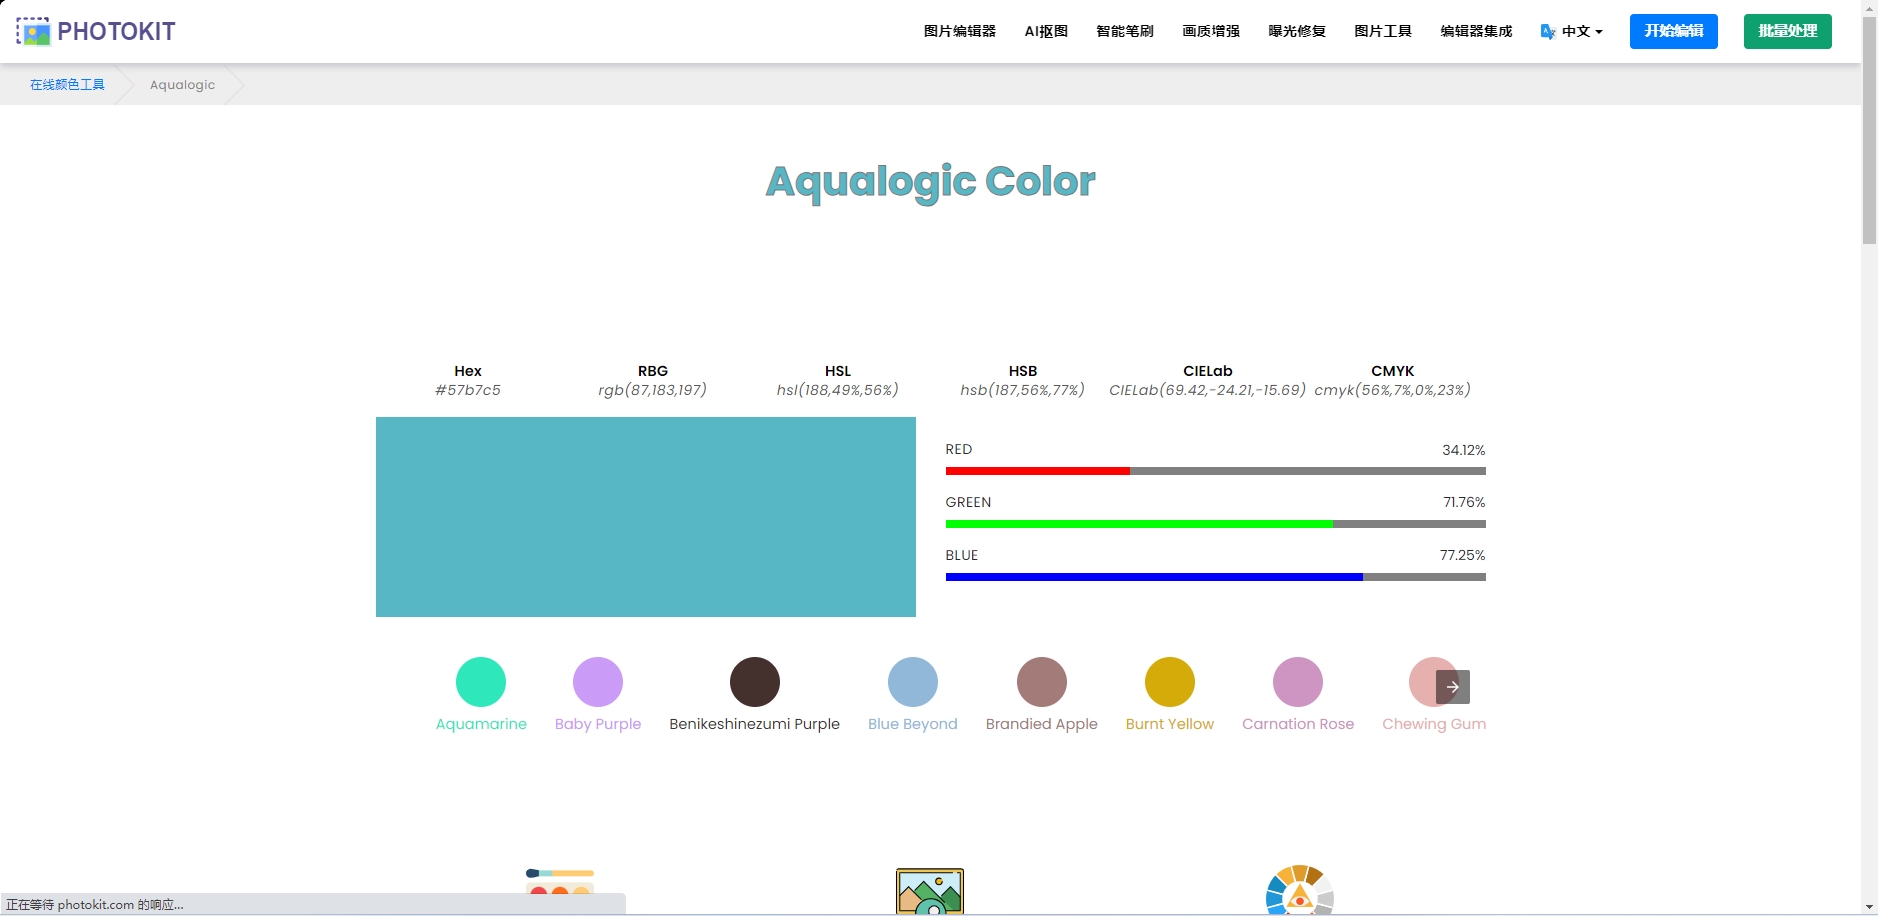Click the picture frame icon at page bottom

(x=929, y=890)
